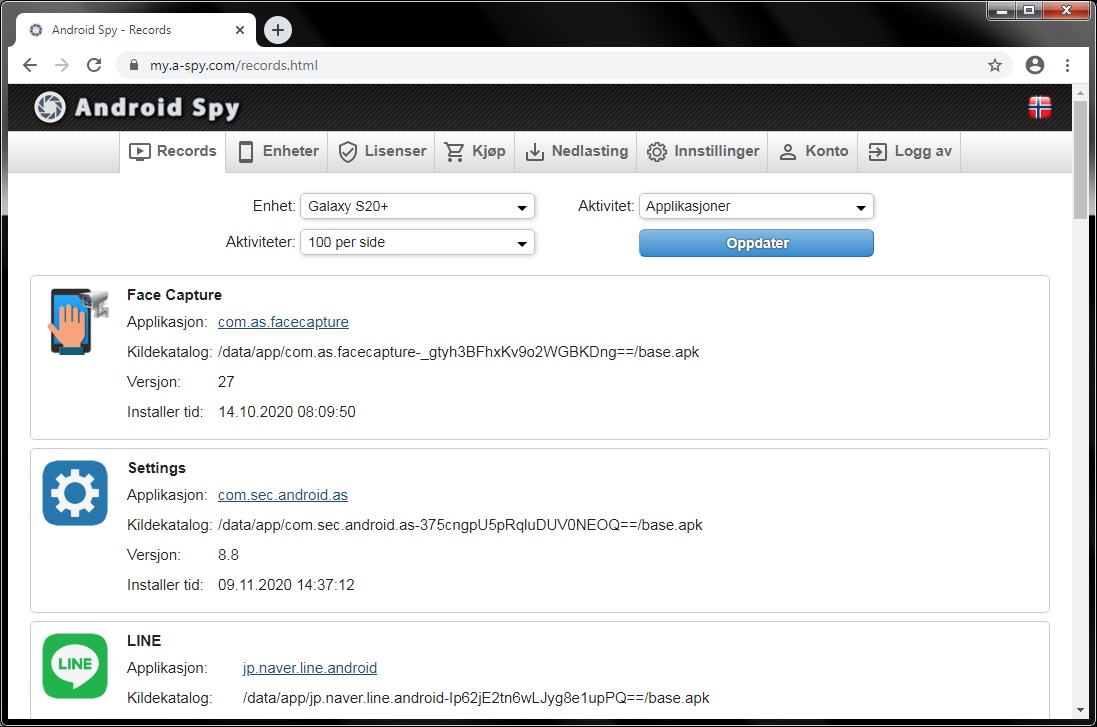Click the scrollbar up arrow
The width and height of the screenshot is (1097, 727).
[x=1080, y=92]
